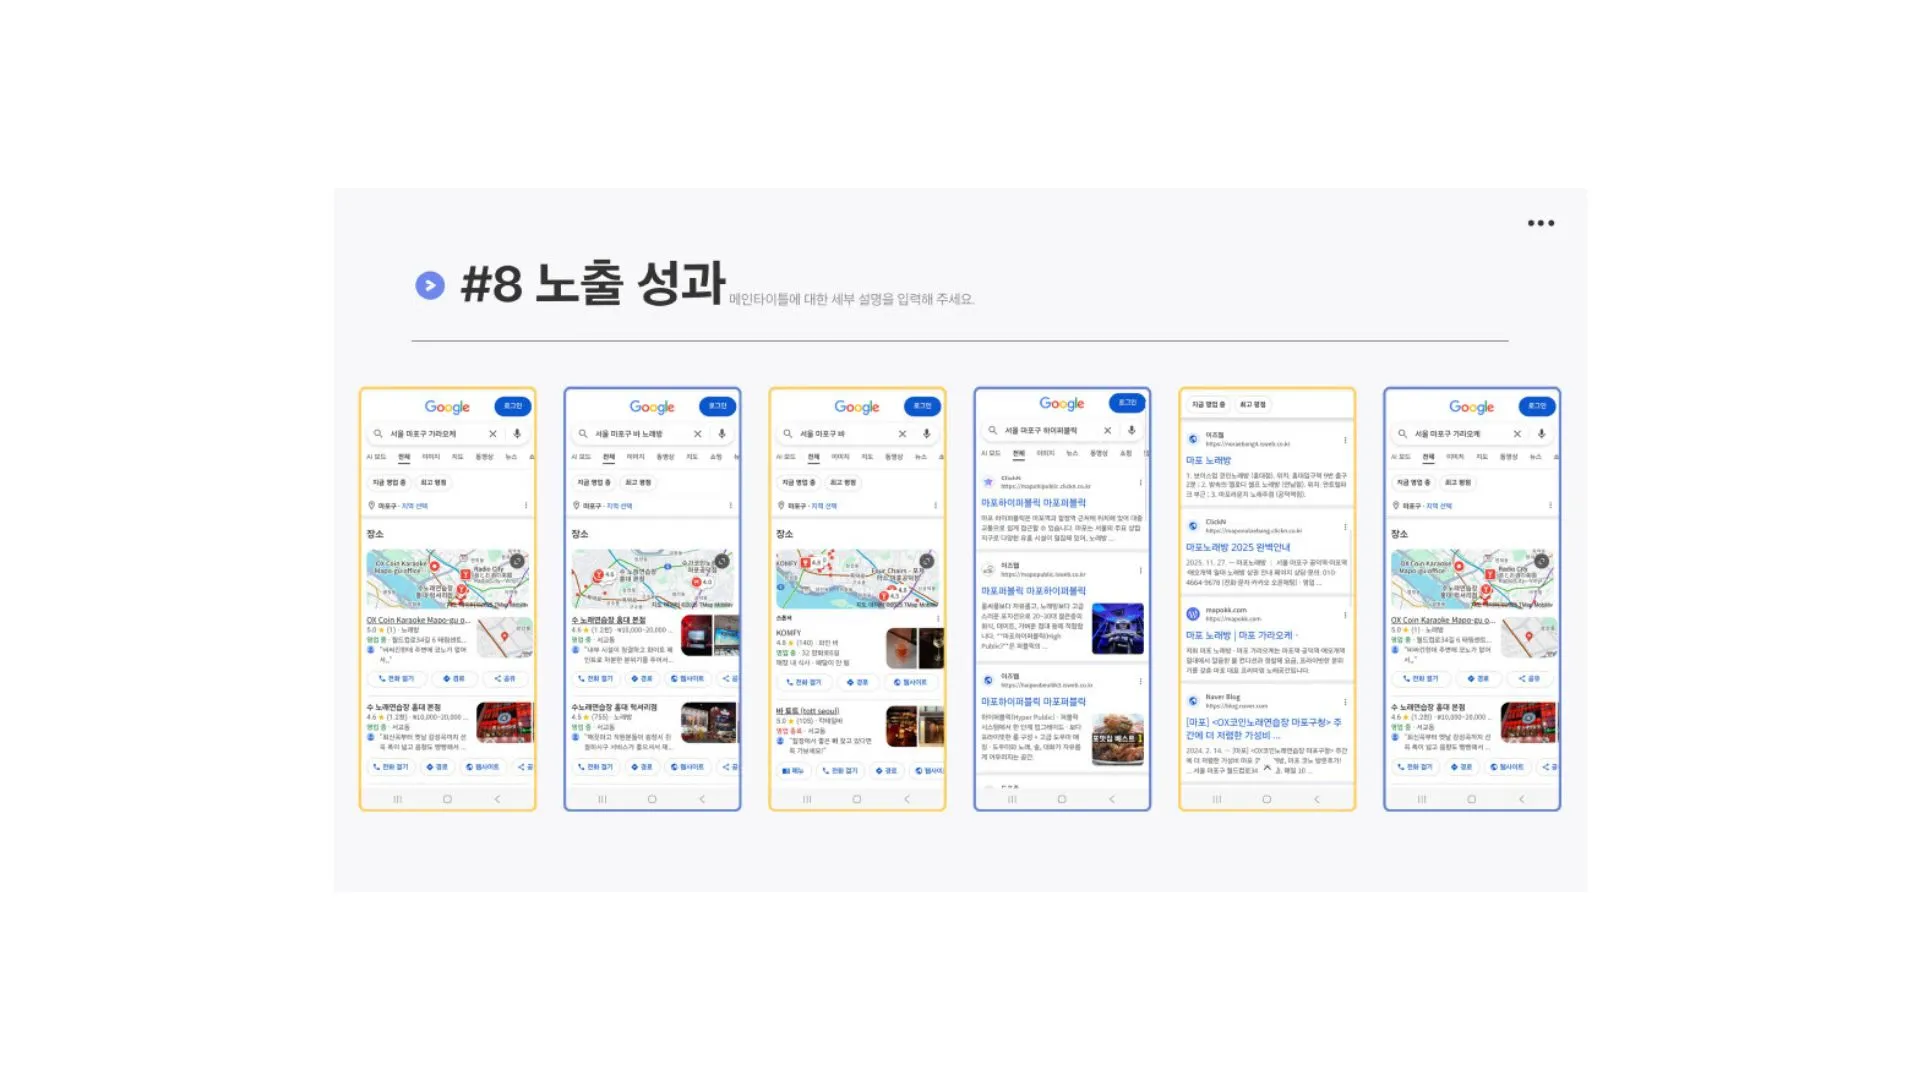
Task: Select the 이미지 tab under the '서울 마포구 하이퍼블릭' search
Action: tap(1045, 453)
